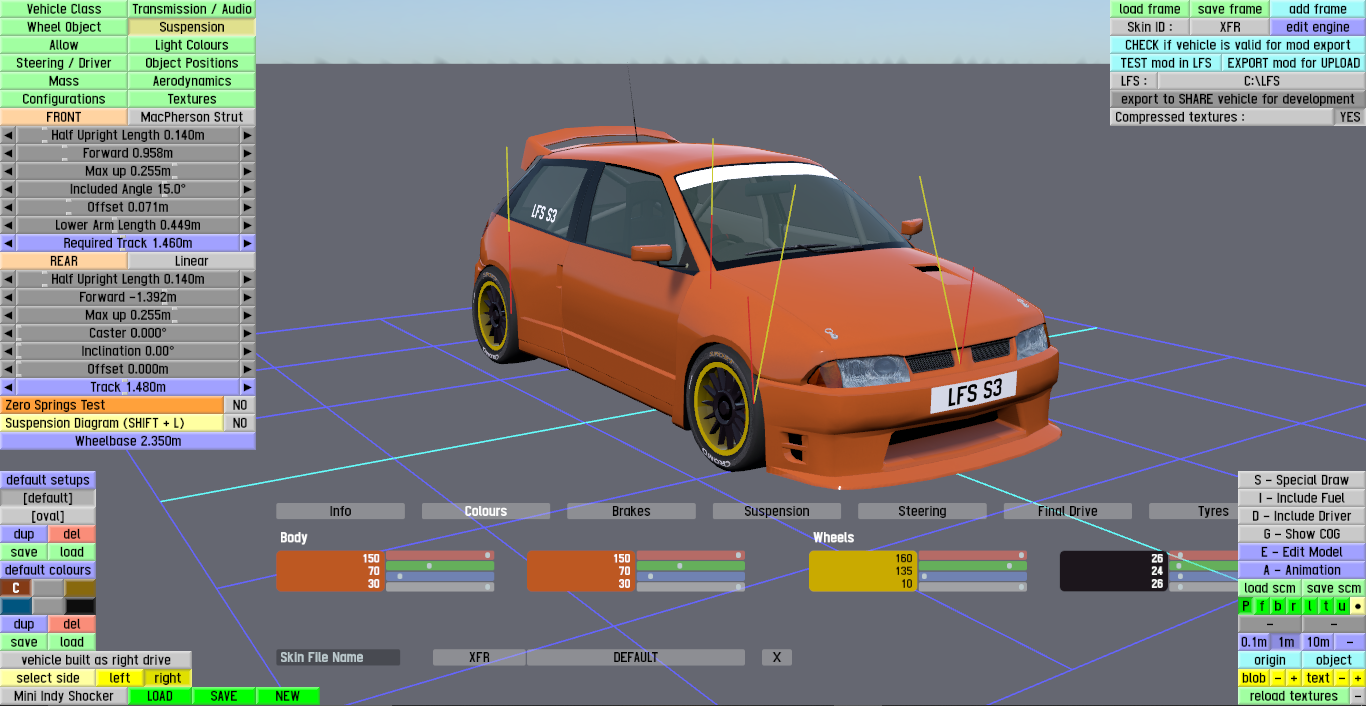The width and height of the screenshot is (1366, 706).
Task: Open Transmission / Audio section
Action: coord(192,9)
